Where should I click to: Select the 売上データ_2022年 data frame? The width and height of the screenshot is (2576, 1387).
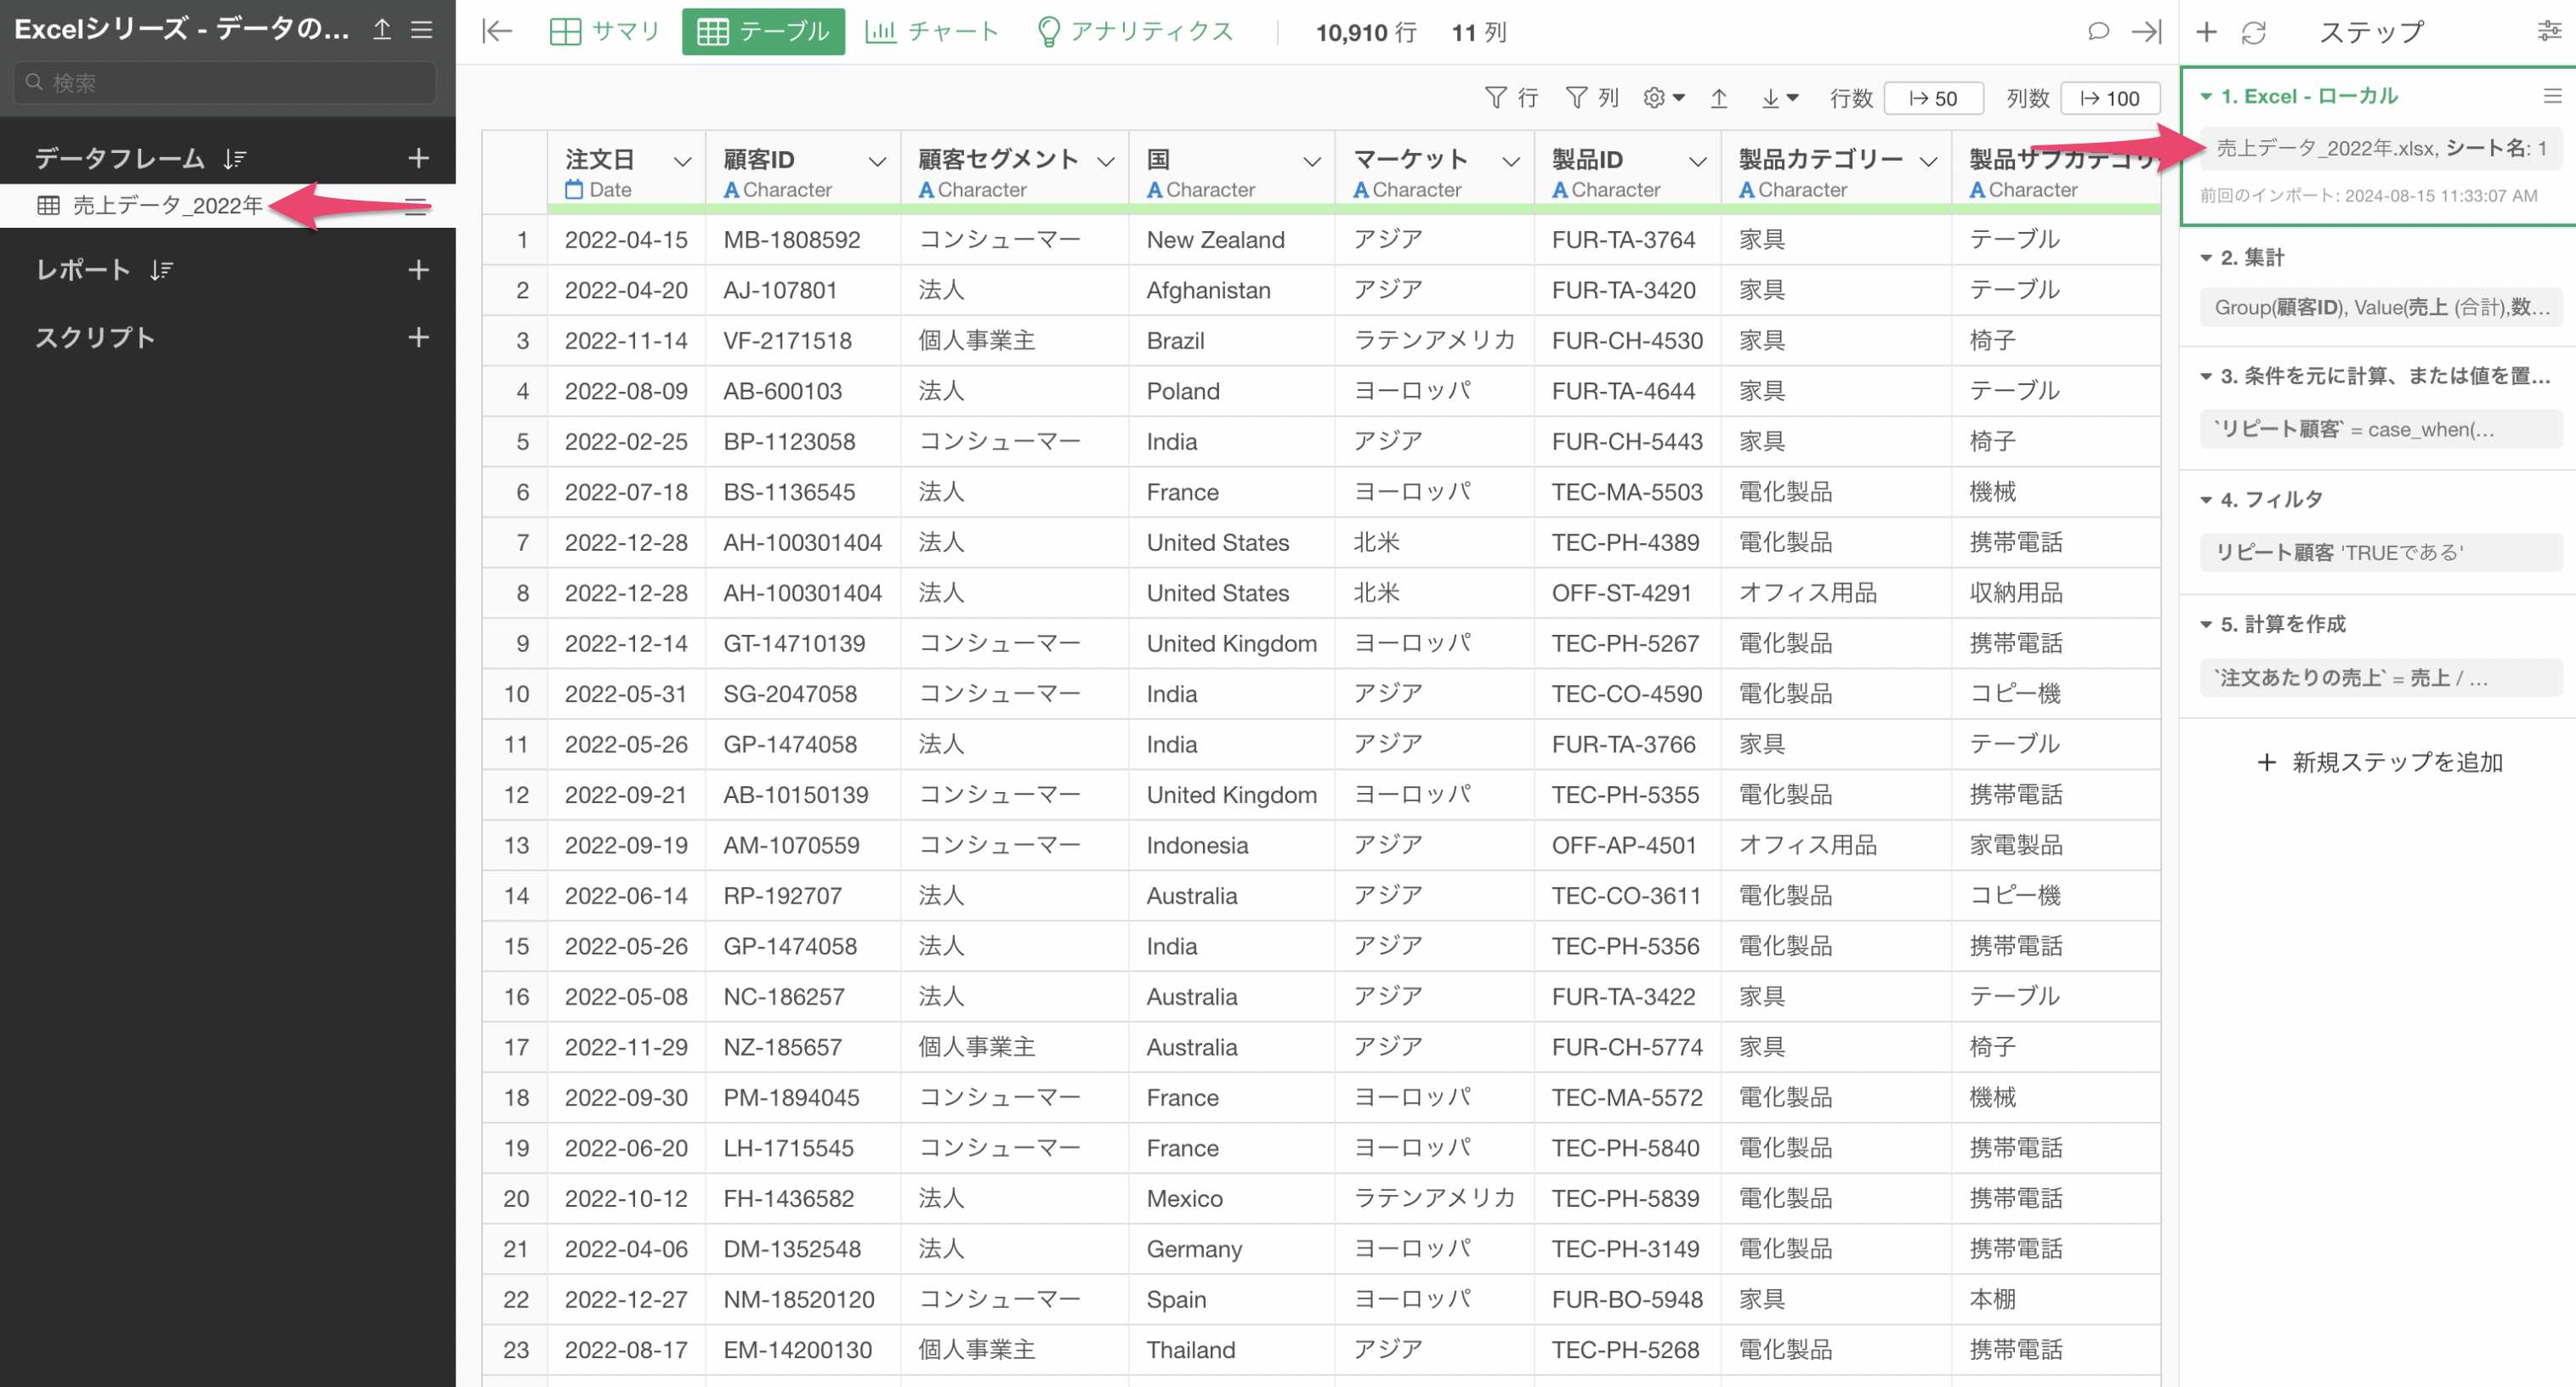coord(167,206)
